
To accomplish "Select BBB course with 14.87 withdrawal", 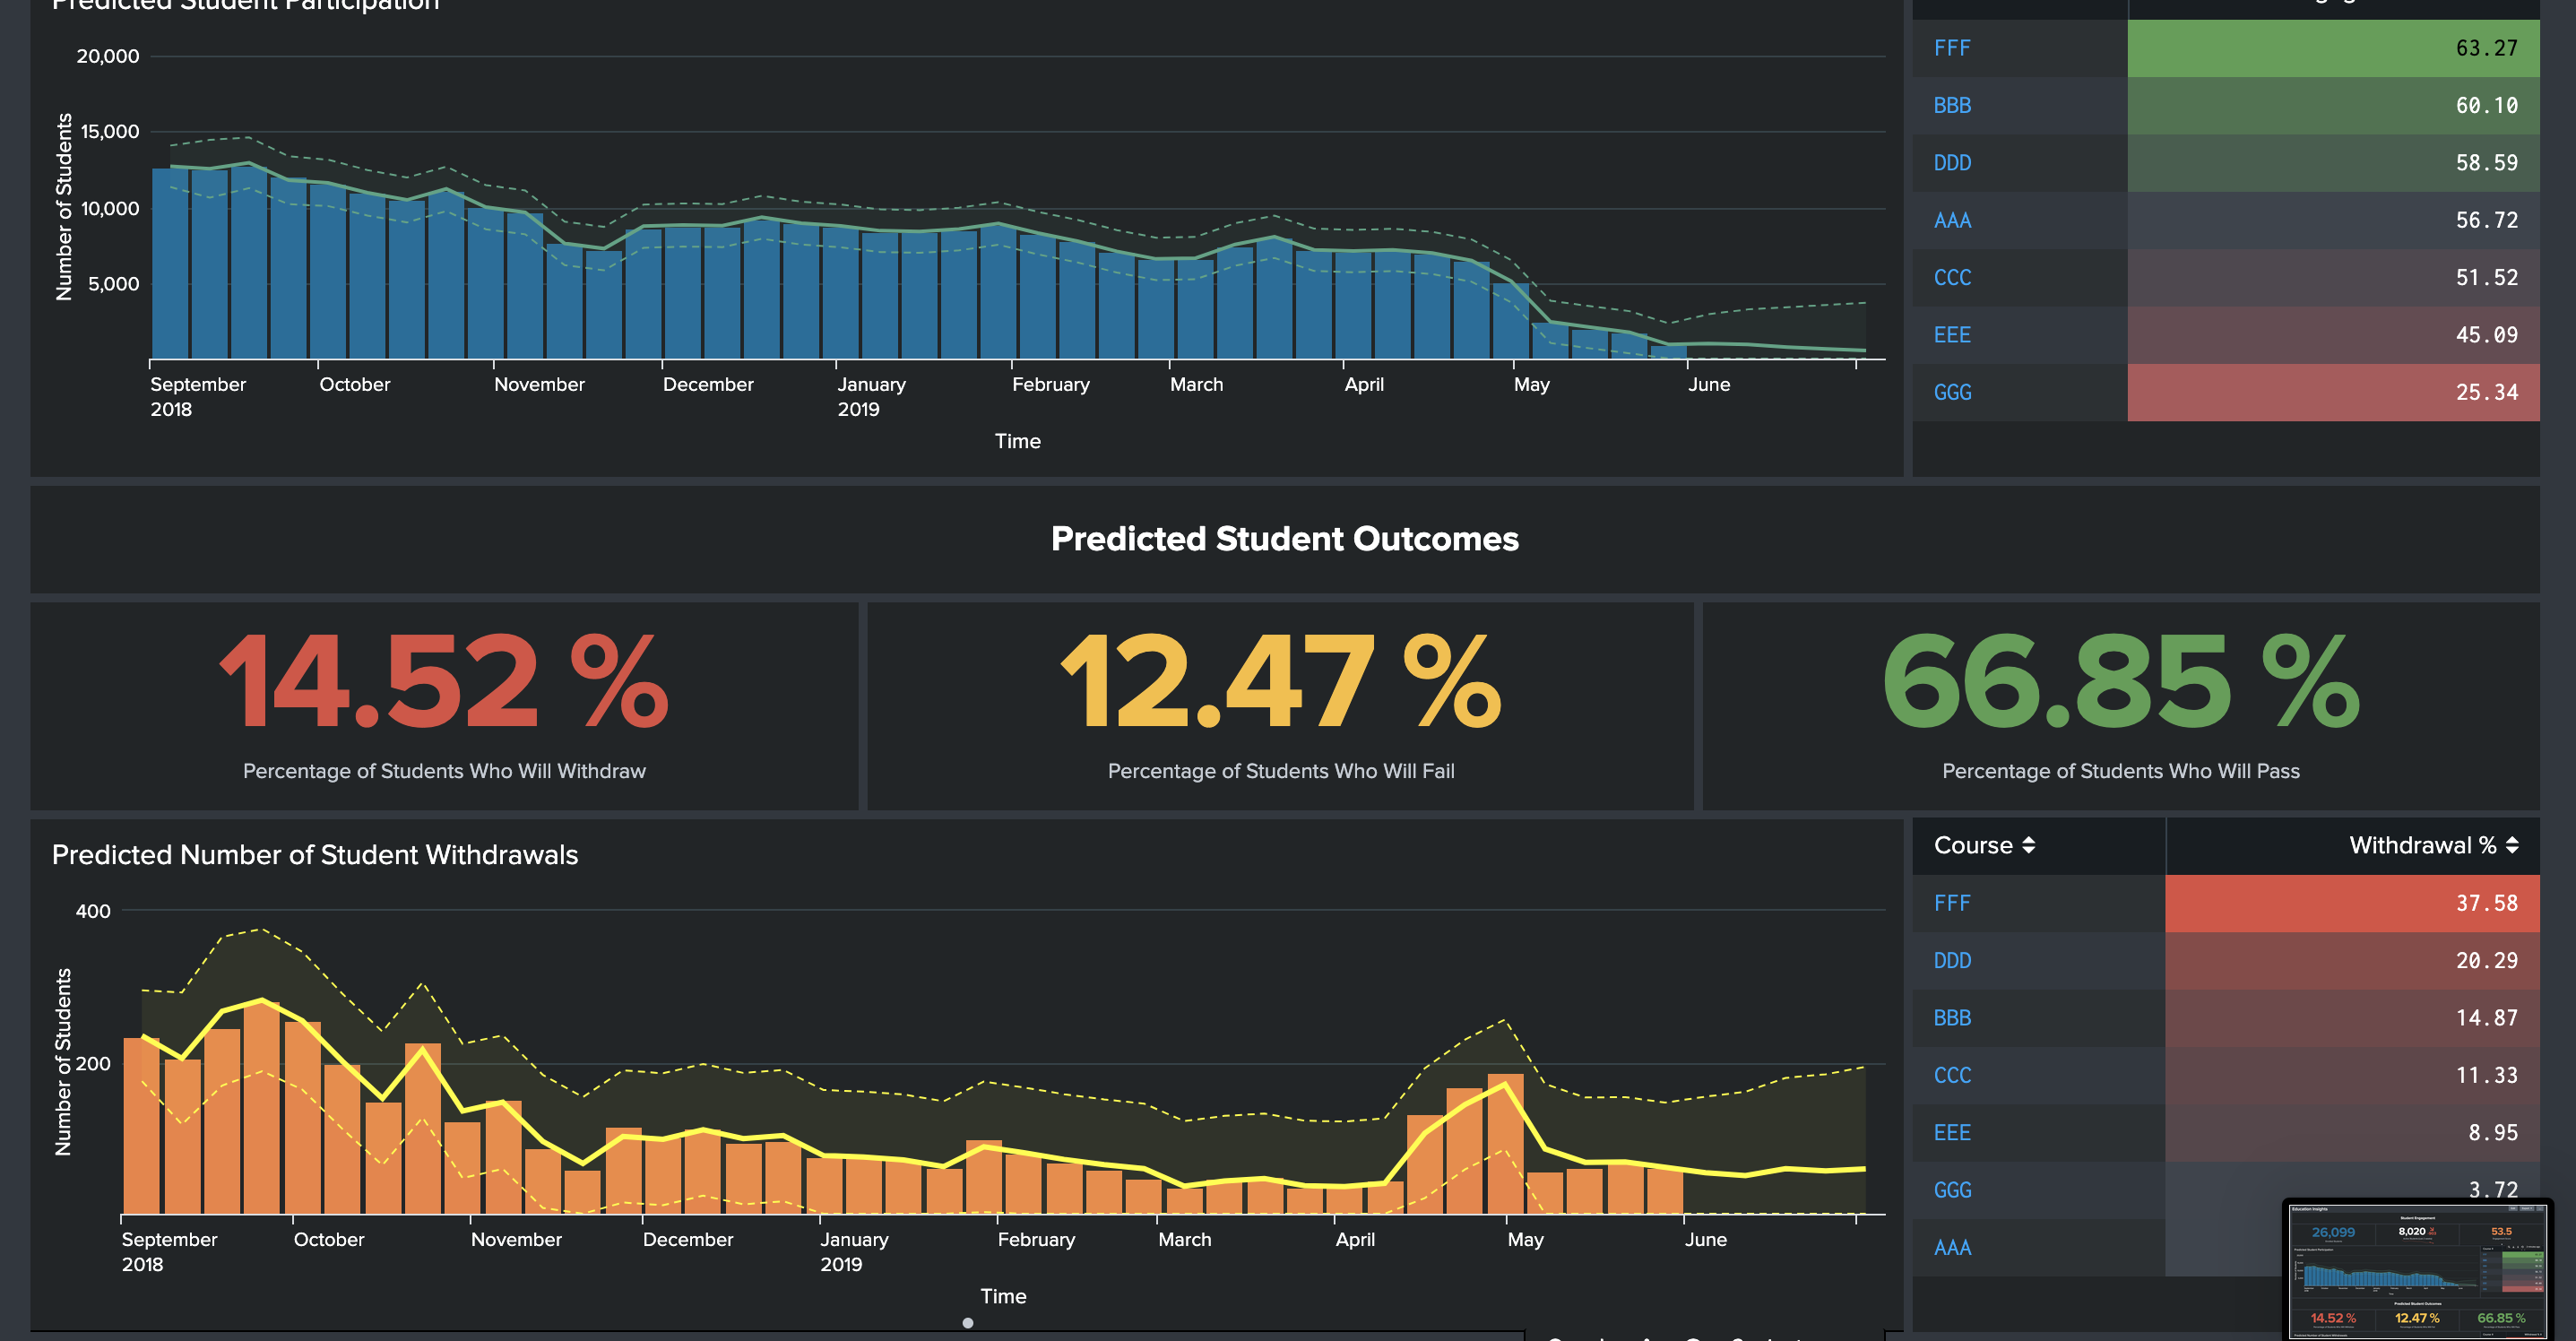I will (1952, 1018).
